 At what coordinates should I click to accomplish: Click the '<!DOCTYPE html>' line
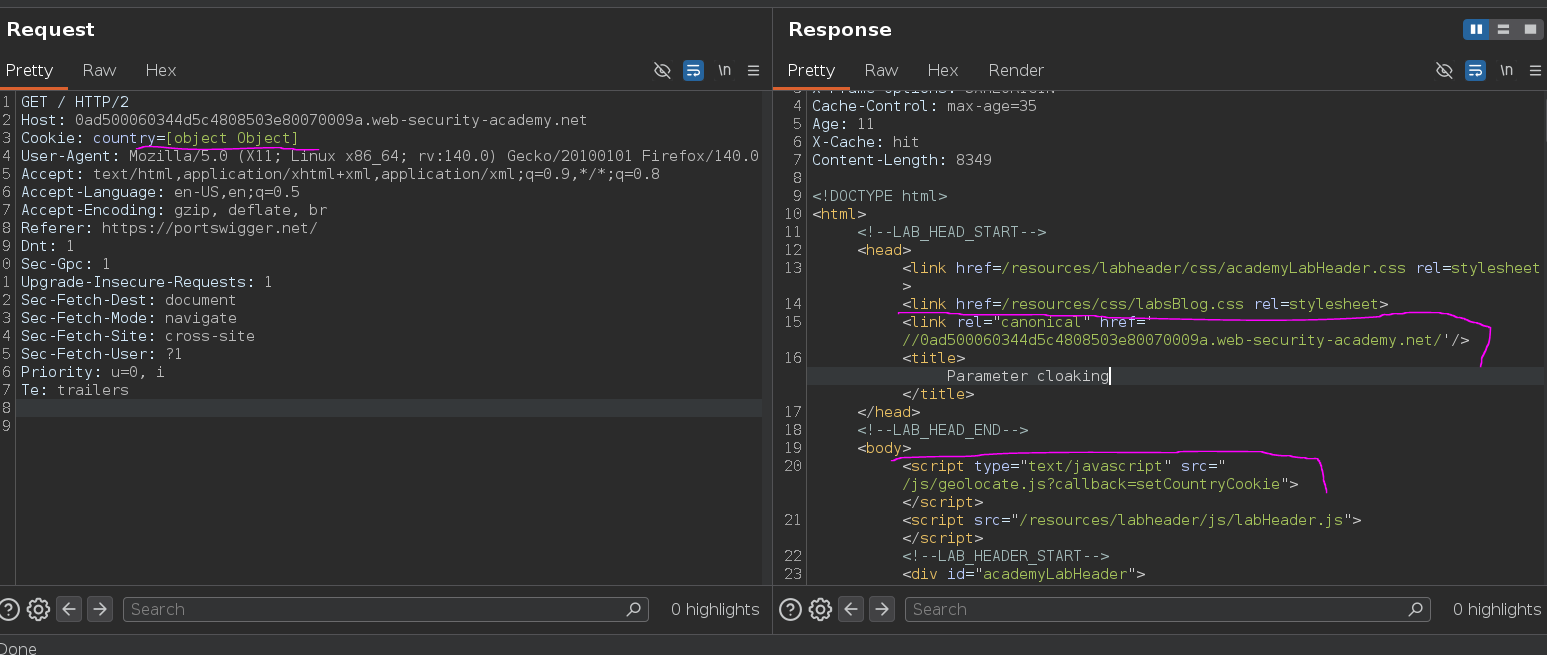click(879, 196)
